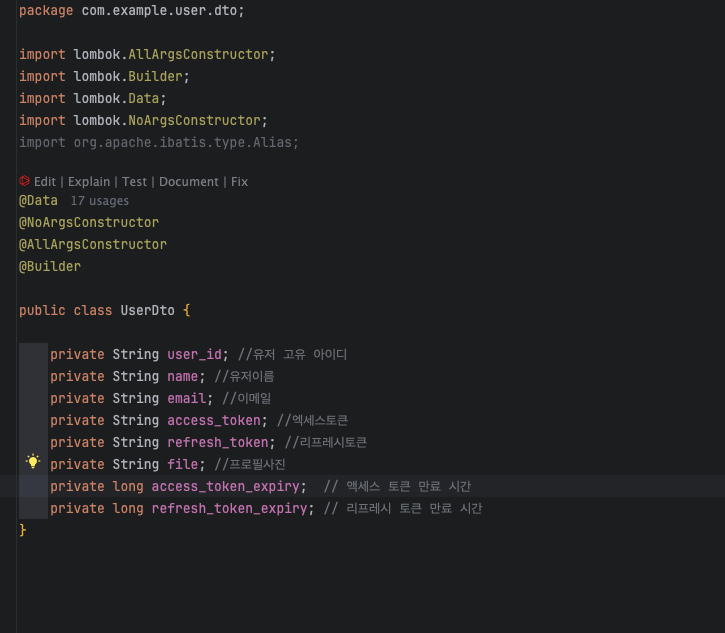Viewport: 725px width, 633px height.
Task: Open the 17 usages hint
Action: (x=99, y=201)
